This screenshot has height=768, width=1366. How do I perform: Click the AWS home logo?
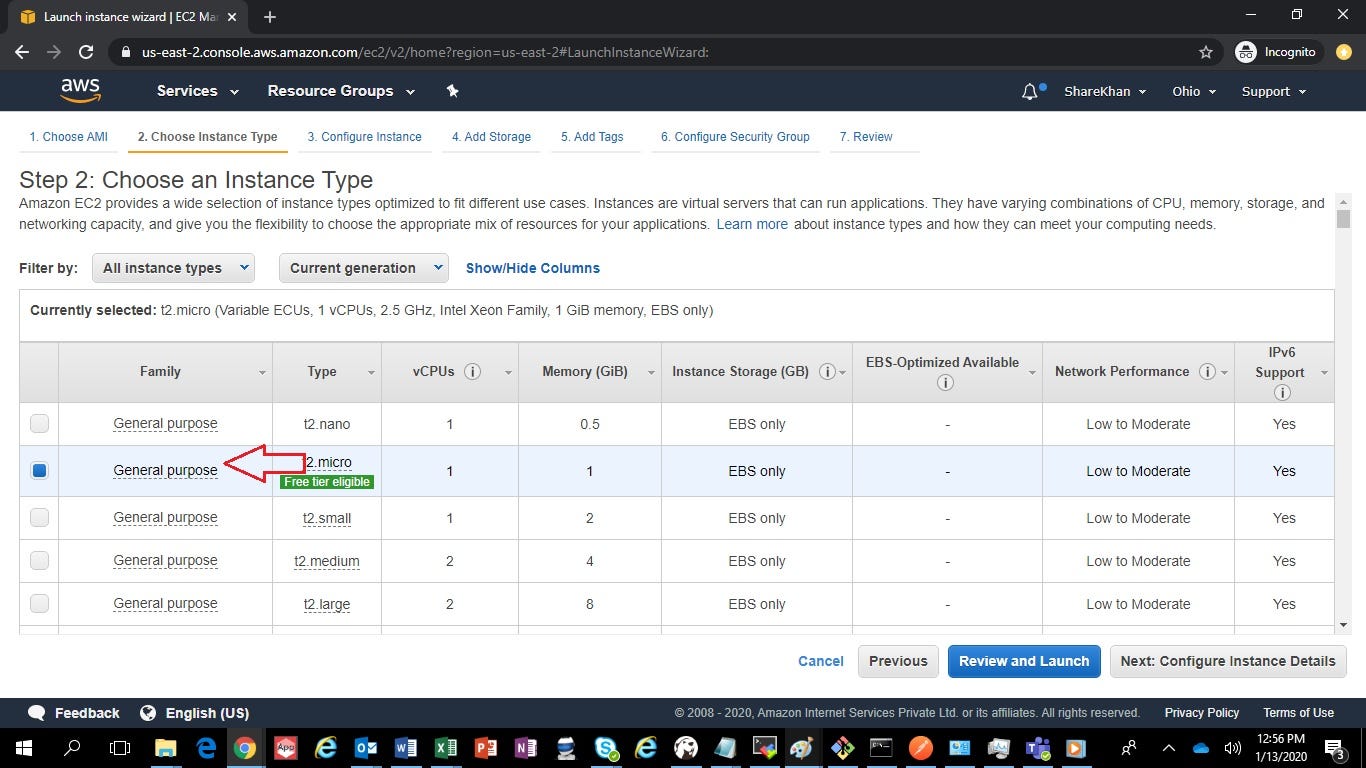click(80, 89)
